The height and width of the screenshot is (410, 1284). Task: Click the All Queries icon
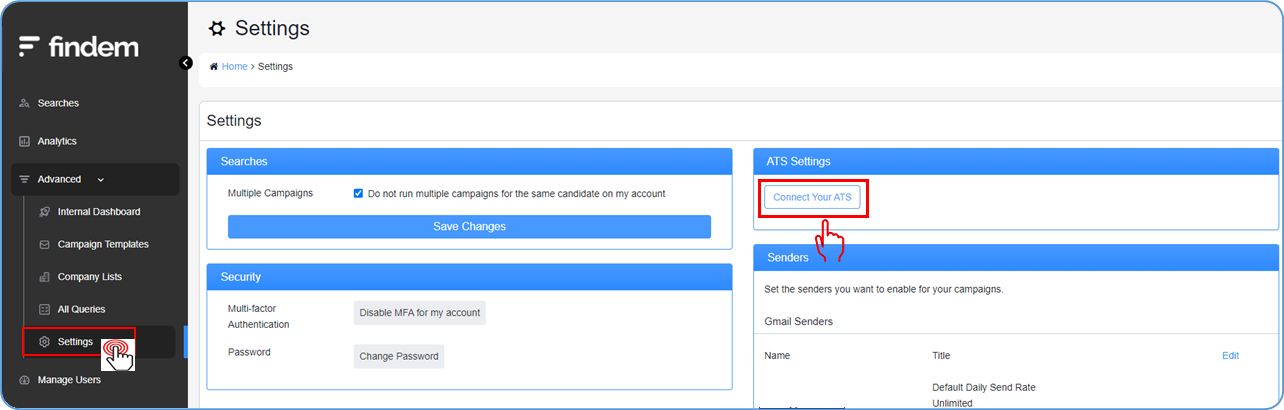pyautogui.click(x=44, y=310)
